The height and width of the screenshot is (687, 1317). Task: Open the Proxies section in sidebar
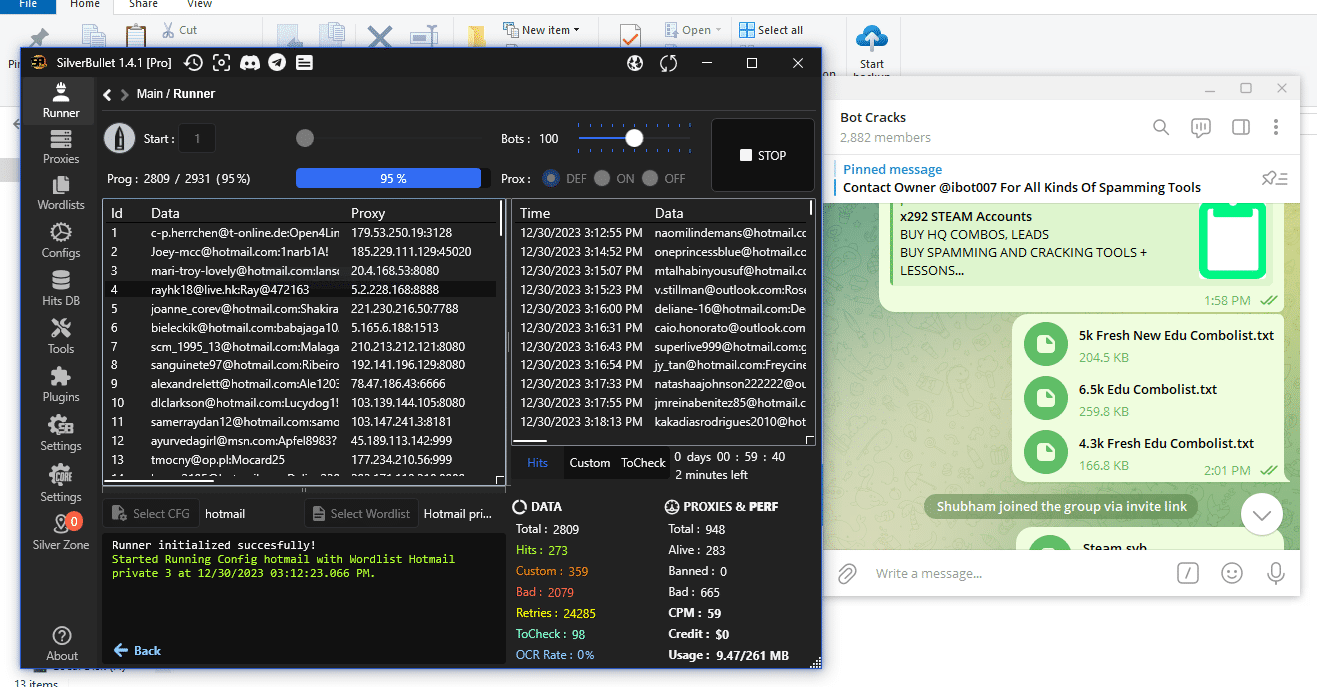tap(61, 147)
